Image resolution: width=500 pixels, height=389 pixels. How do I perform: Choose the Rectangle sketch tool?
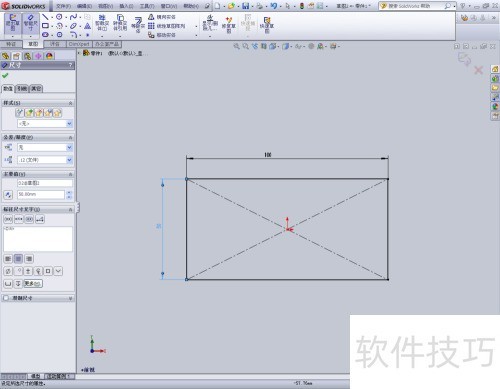point(45,26)
